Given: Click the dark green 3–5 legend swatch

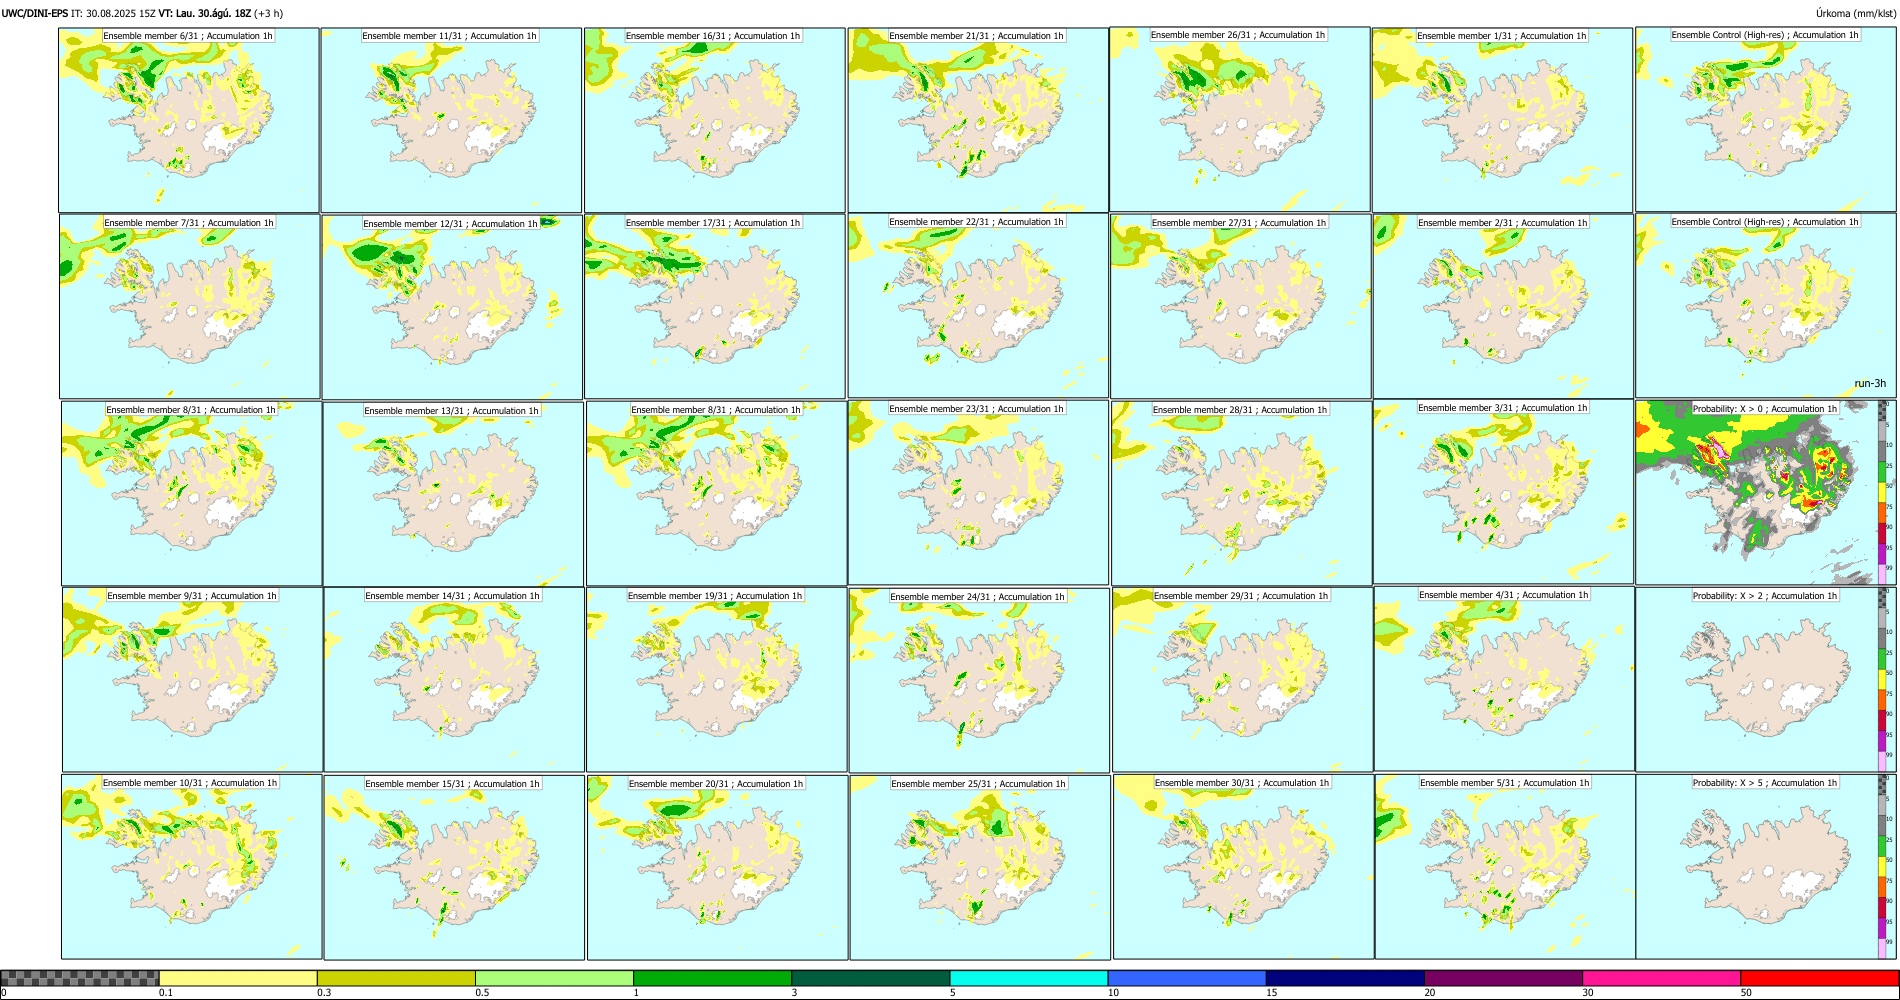Looking at the screenshot, I should (870, 978).
